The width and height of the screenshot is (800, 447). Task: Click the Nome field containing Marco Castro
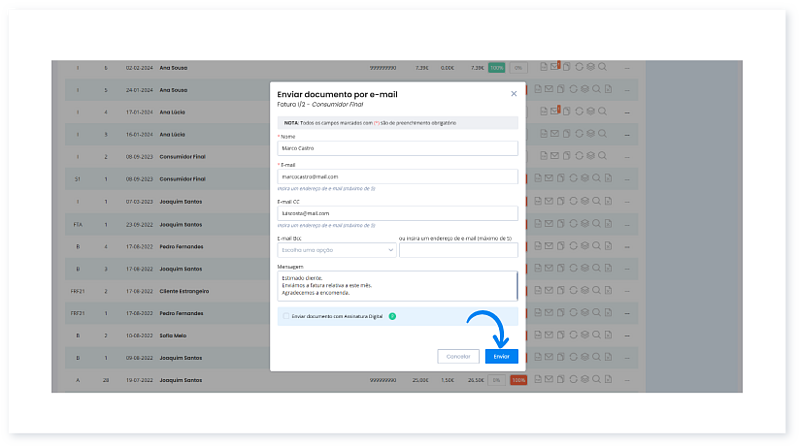pos(397,148)
